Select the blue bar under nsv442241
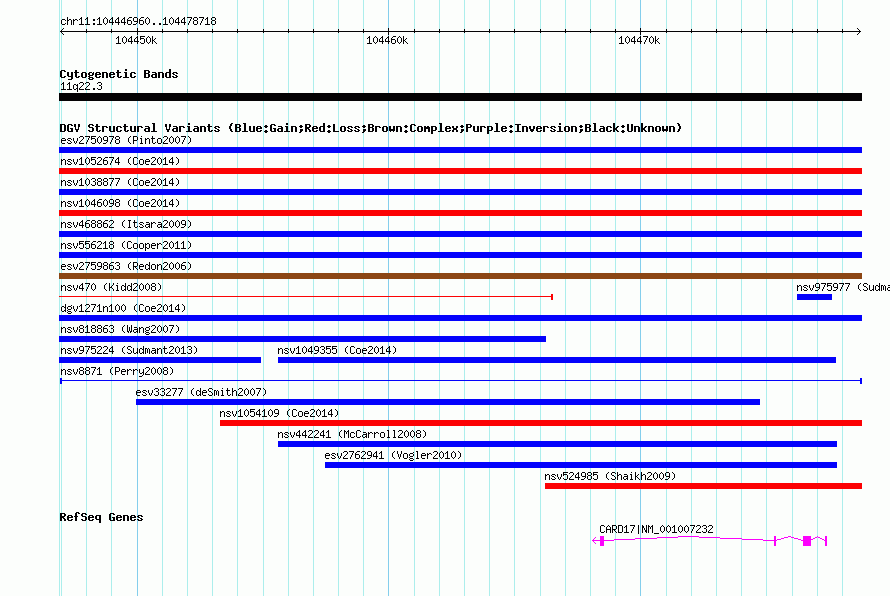The image size is (890, 596). pos(557,444)
